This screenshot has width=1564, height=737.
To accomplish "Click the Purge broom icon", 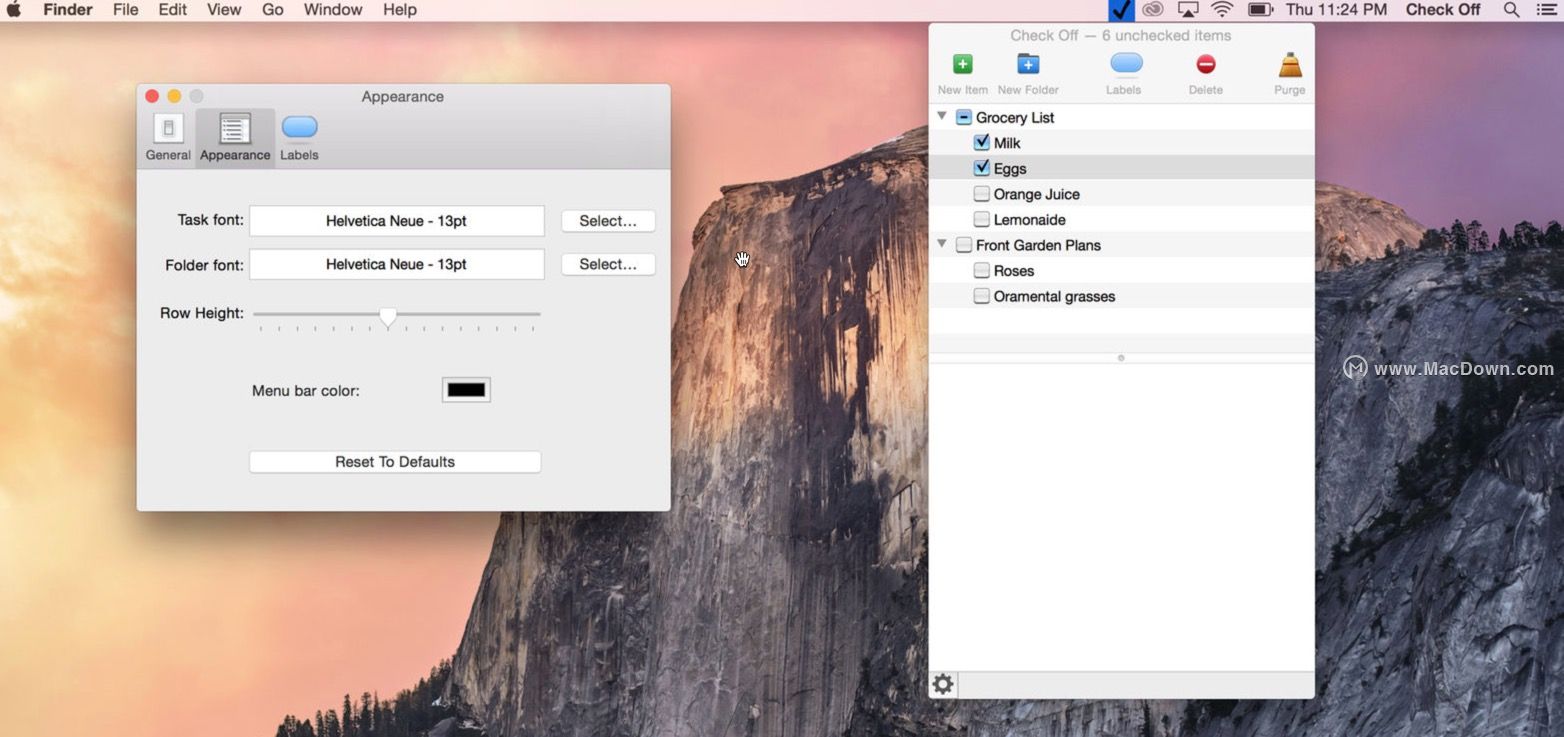I will click(x=1289, y=65).
